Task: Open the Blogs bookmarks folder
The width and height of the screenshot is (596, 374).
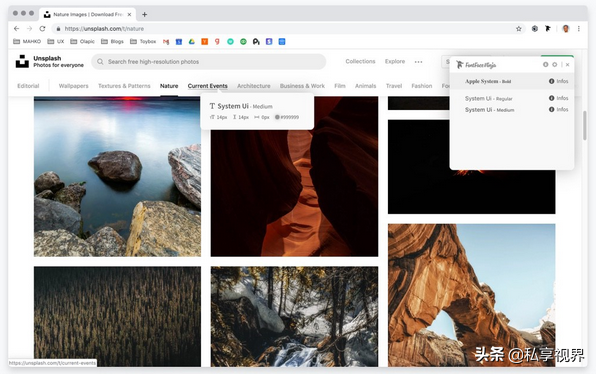Action: (112, 41)
